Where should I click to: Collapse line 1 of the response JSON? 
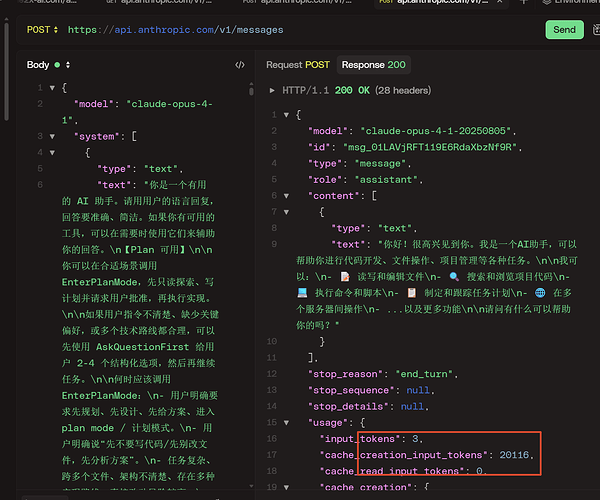coord(286,115)
